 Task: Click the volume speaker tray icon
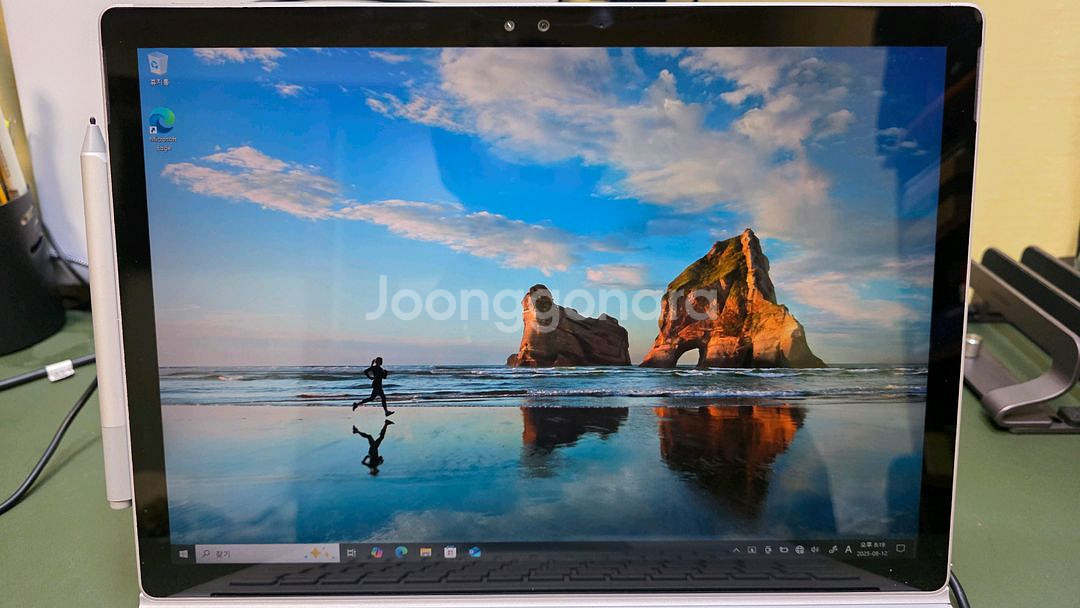pyautogui.click(x=815, y=550)
